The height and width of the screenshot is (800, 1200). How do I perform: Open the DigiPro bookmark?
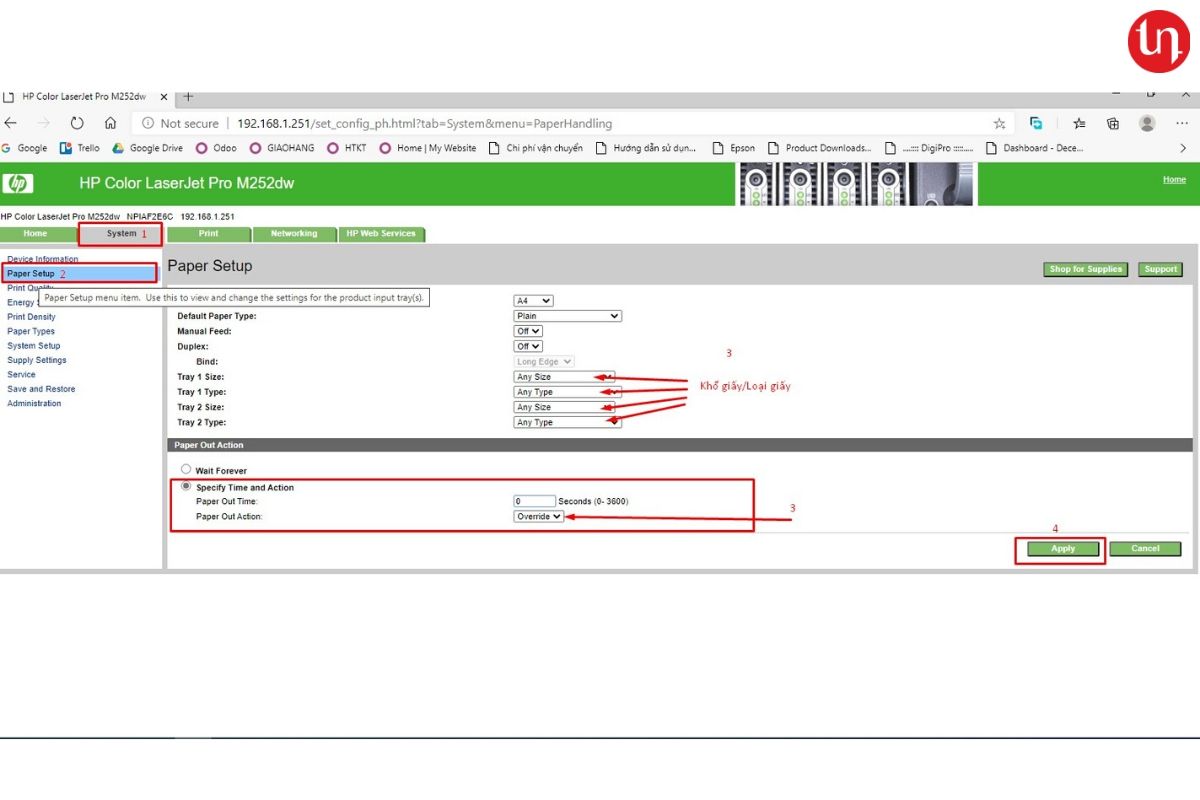pos(929,148)
